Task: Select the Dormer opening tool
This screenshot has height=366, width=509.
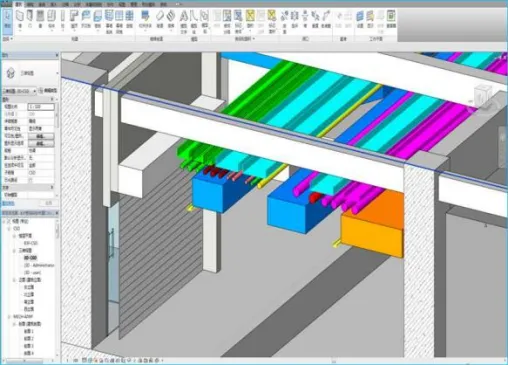Action: (x=326, y=19)
